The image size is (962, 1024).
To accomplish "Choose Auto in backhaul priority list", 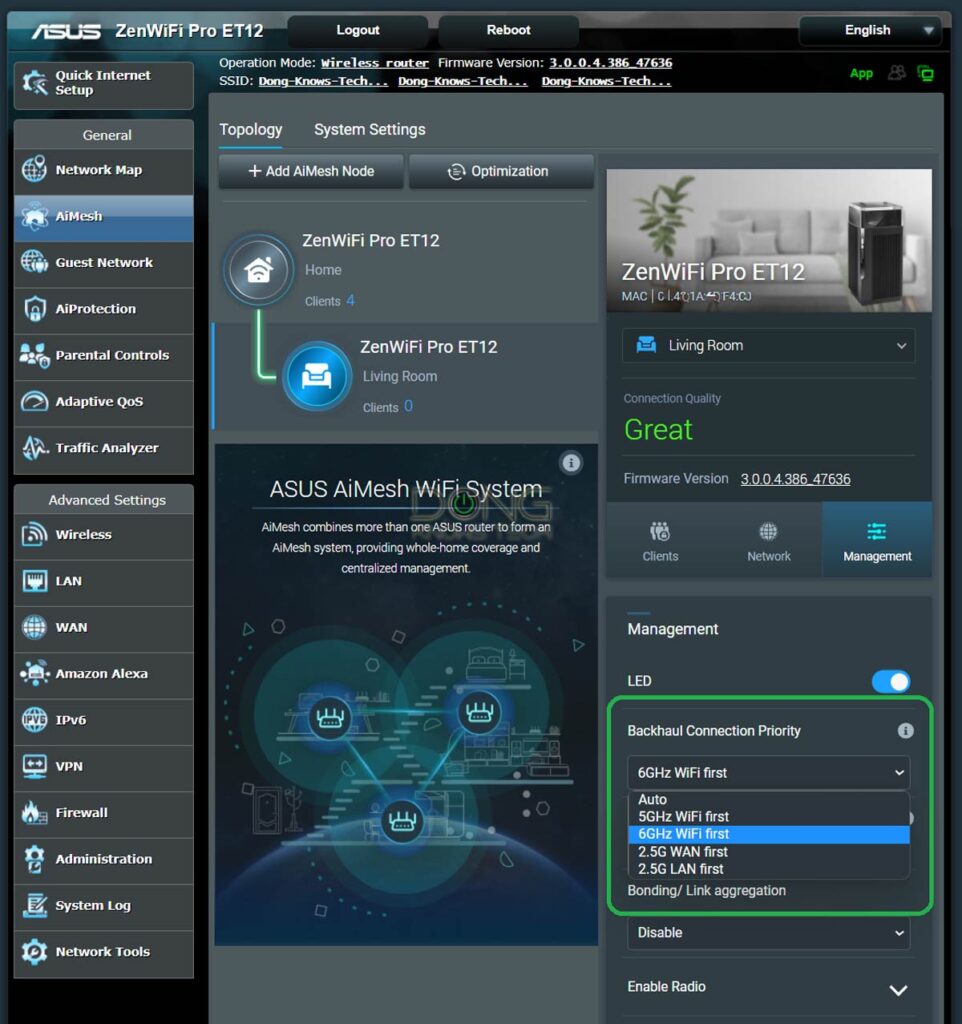I will pyautogui.click(x=768, y=799).
